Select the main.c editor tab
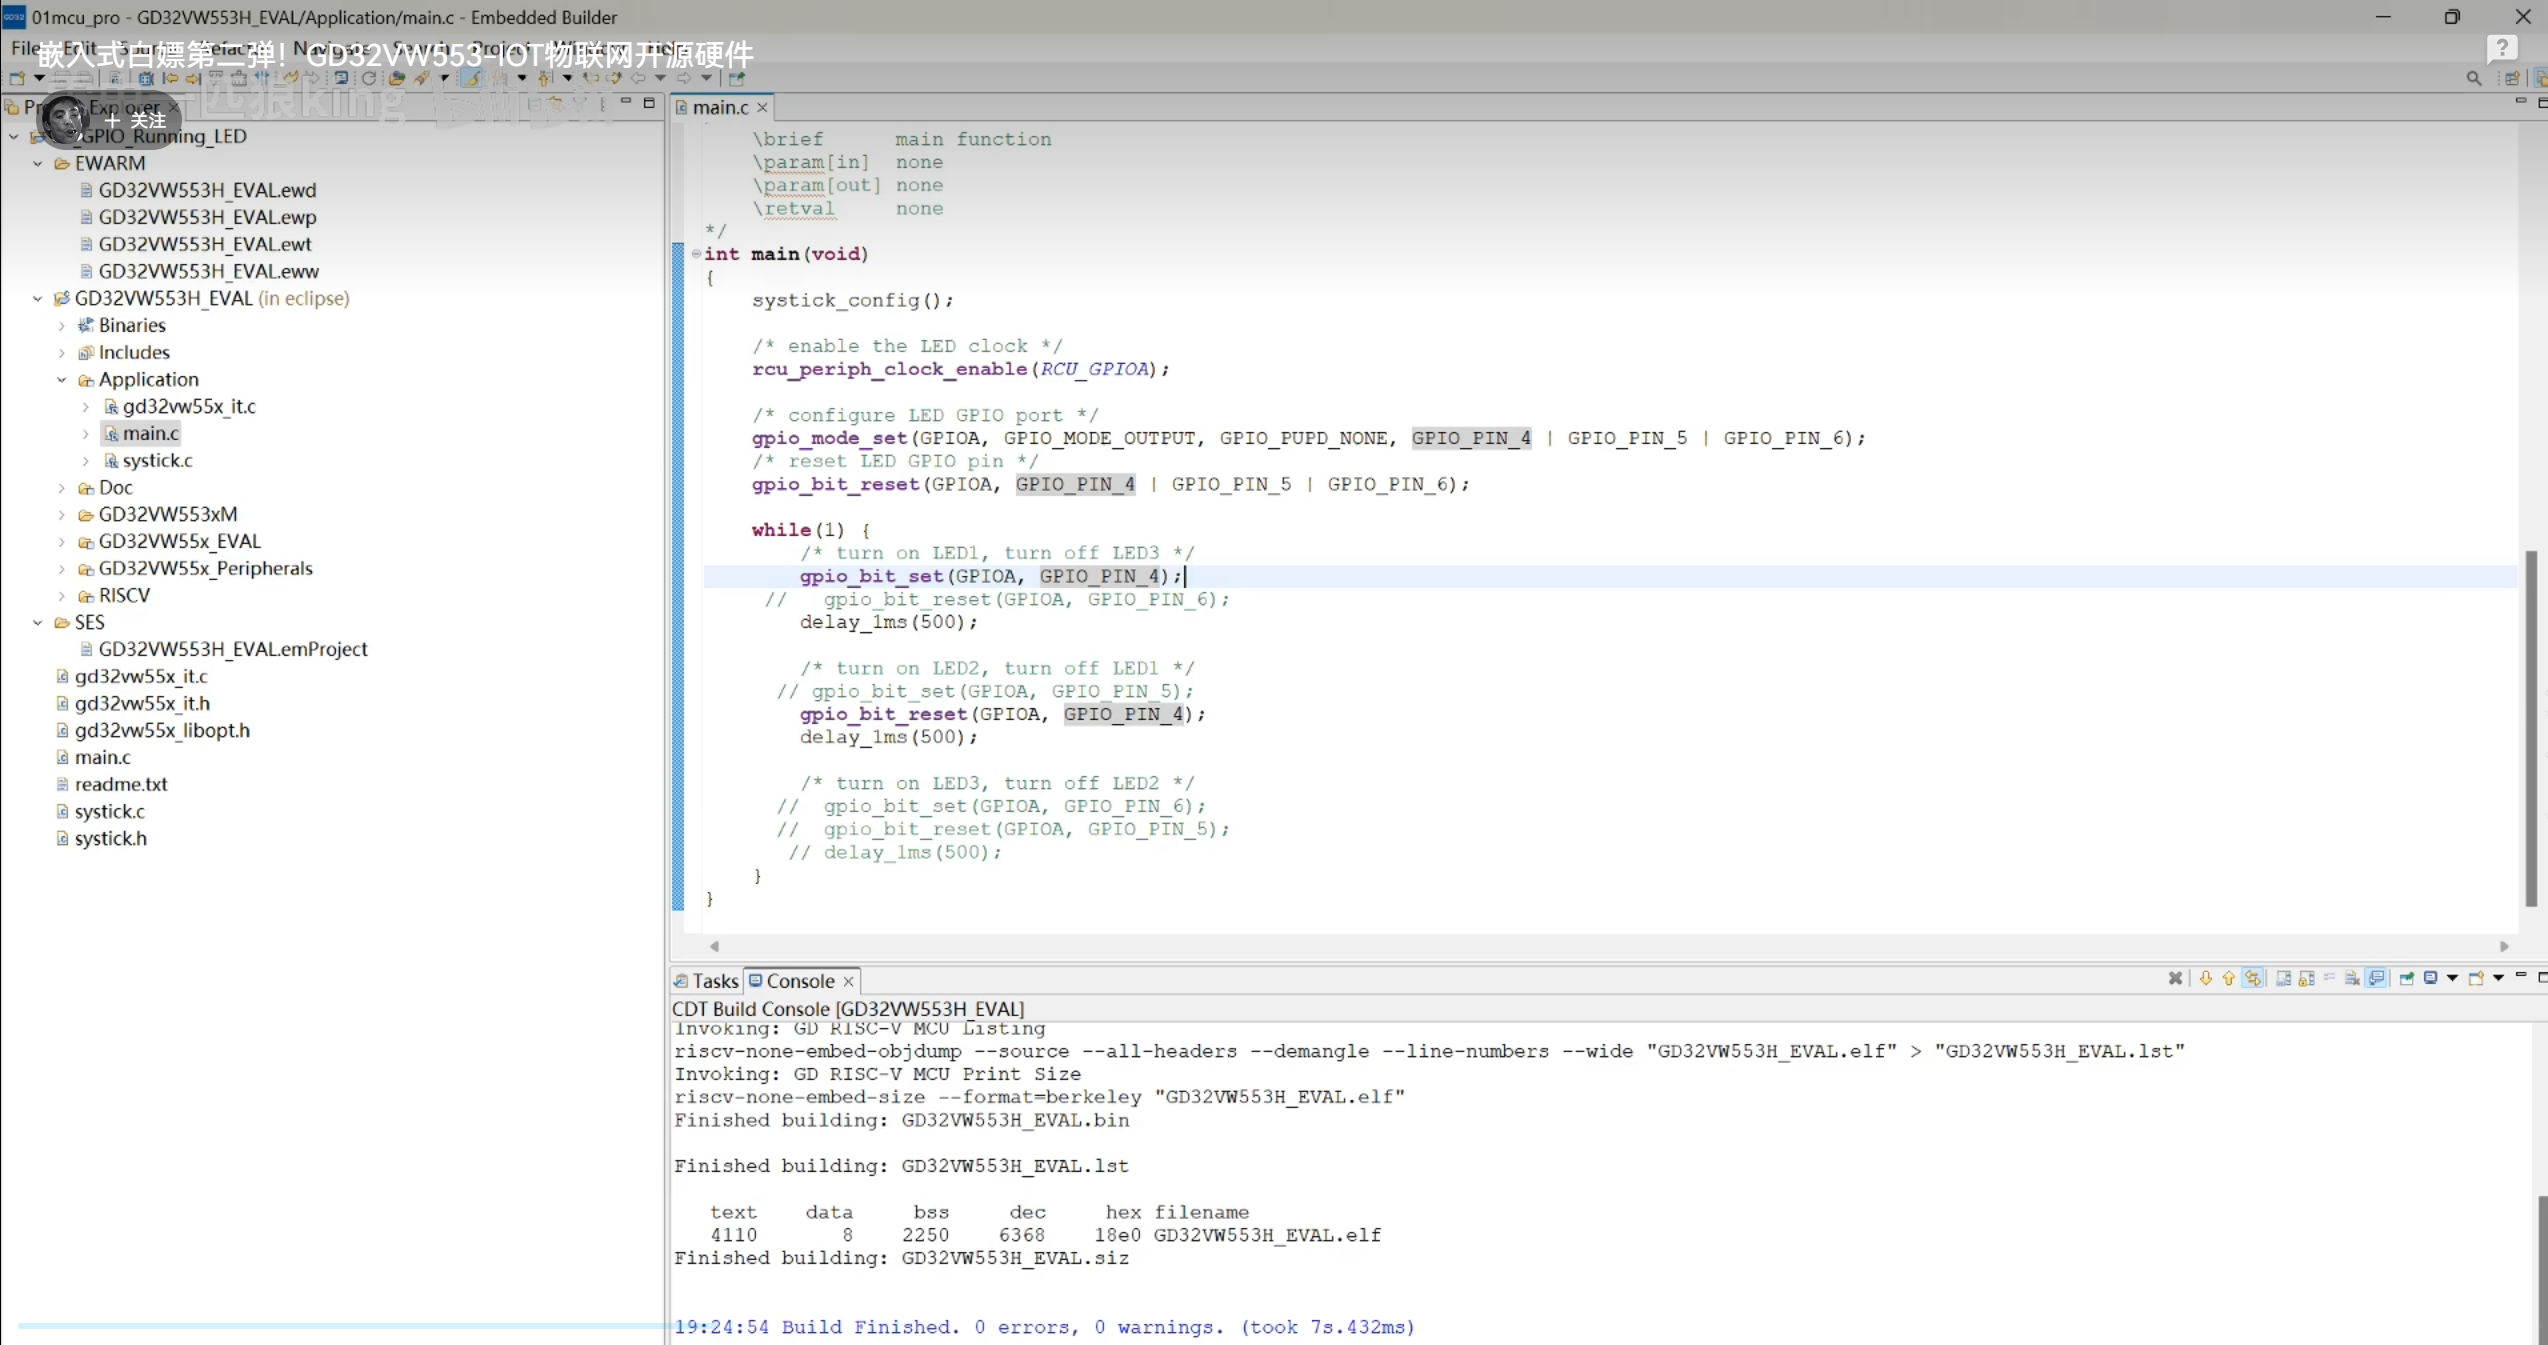Screen dimensions: 2548x1345 click(719, 107)
